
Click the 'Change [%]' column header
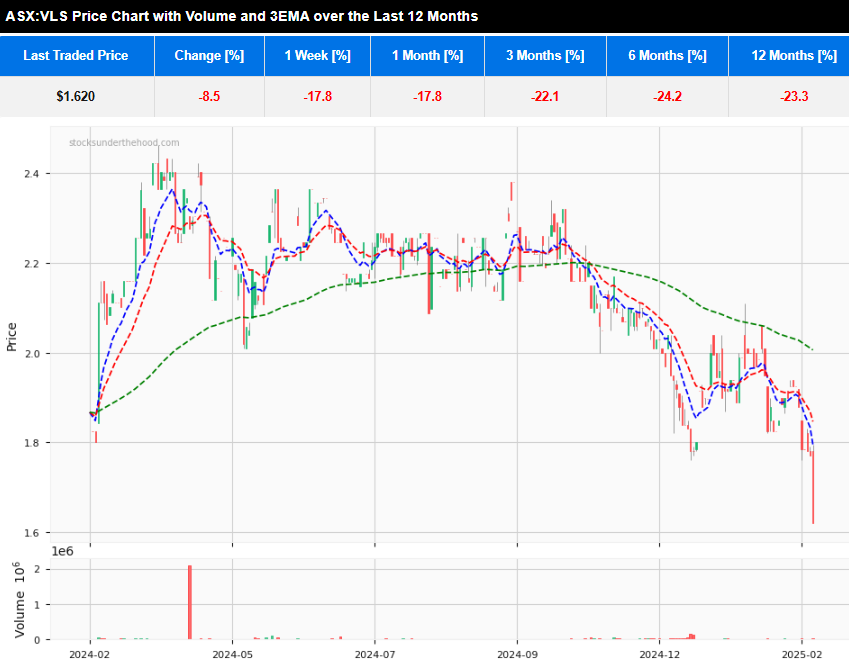point(210,55)
